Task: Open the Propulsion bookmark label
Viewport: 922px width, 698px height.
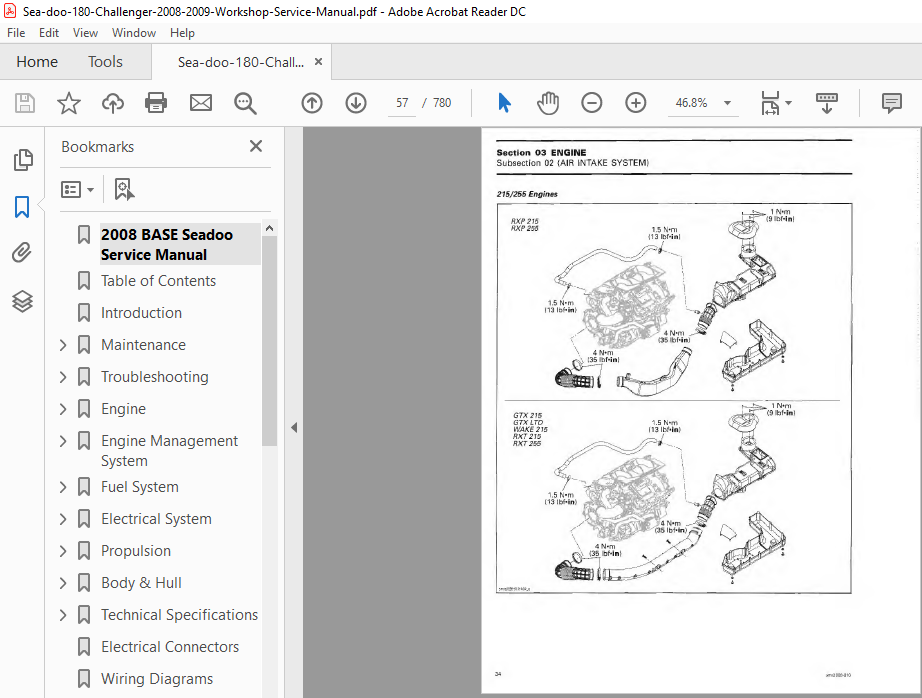Action: [x=136, y=551]
